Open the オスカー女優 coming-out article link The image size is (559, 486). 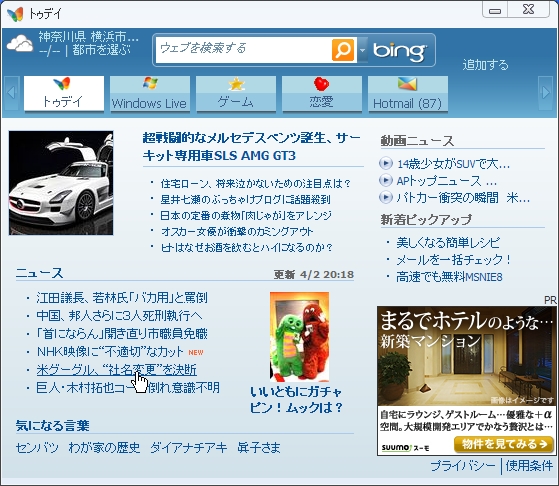point(237,231)
